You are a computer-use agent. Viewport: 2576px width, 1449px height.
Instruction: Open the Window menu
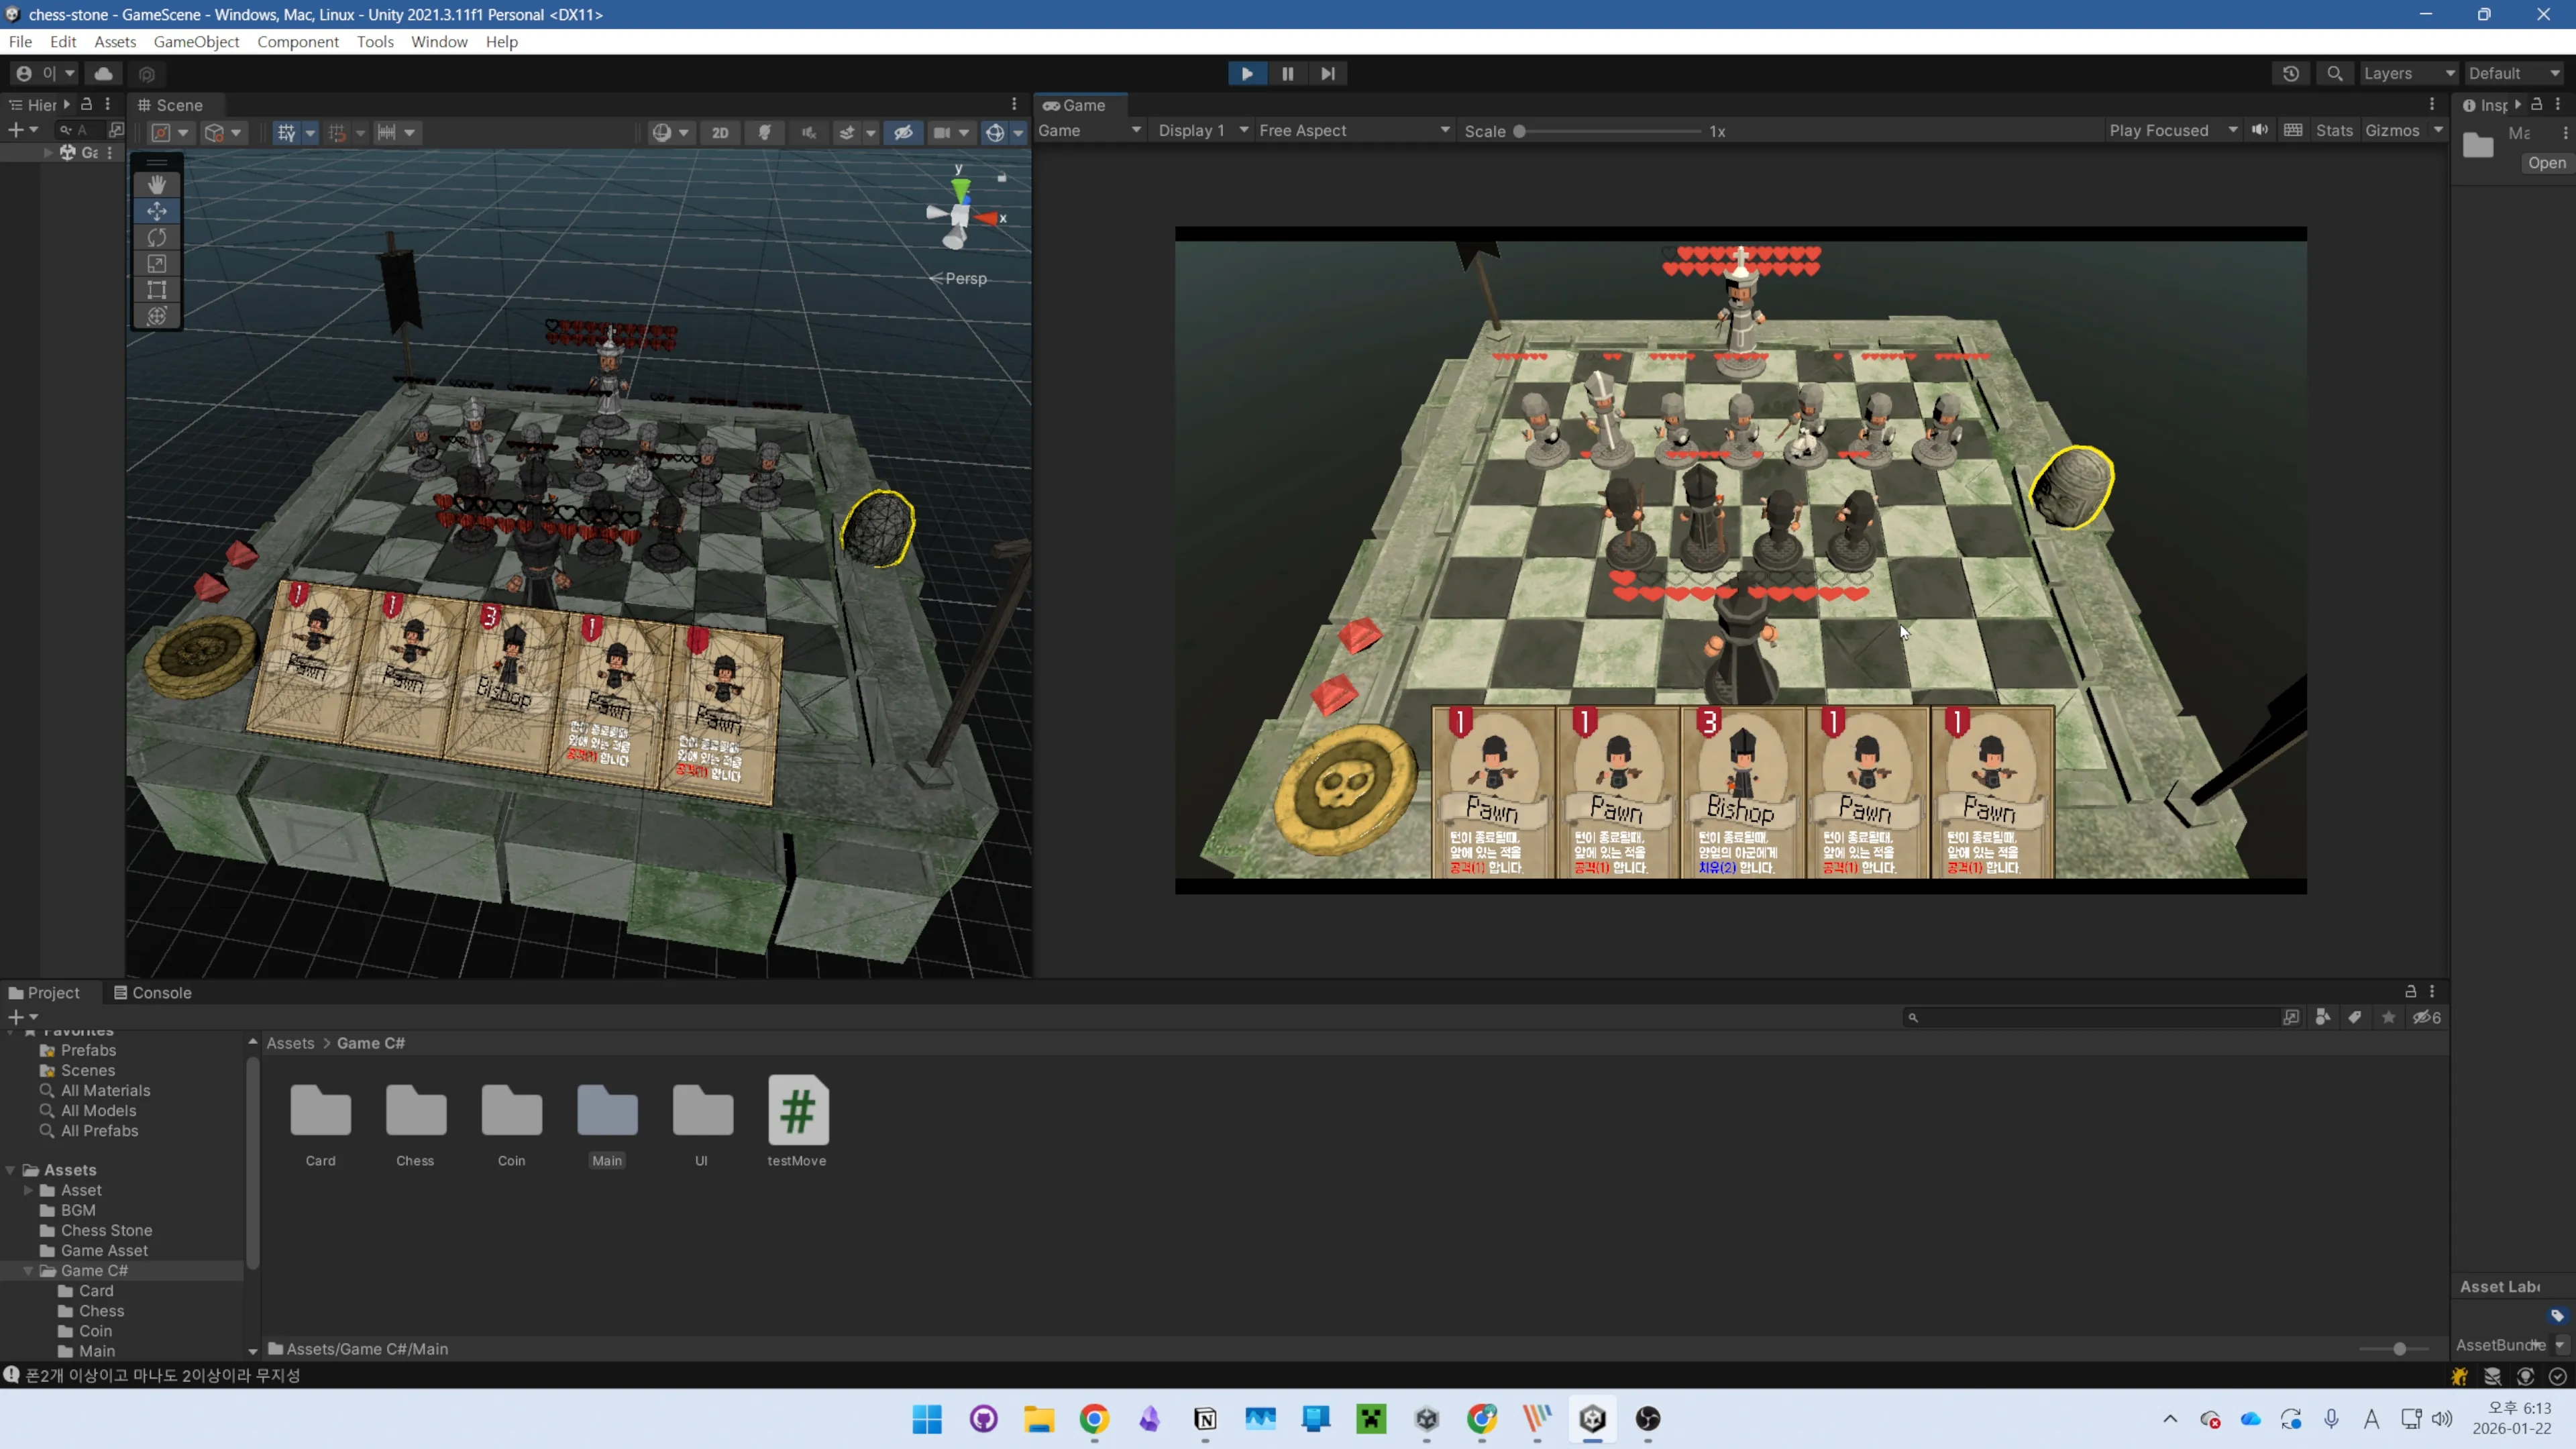439,41
